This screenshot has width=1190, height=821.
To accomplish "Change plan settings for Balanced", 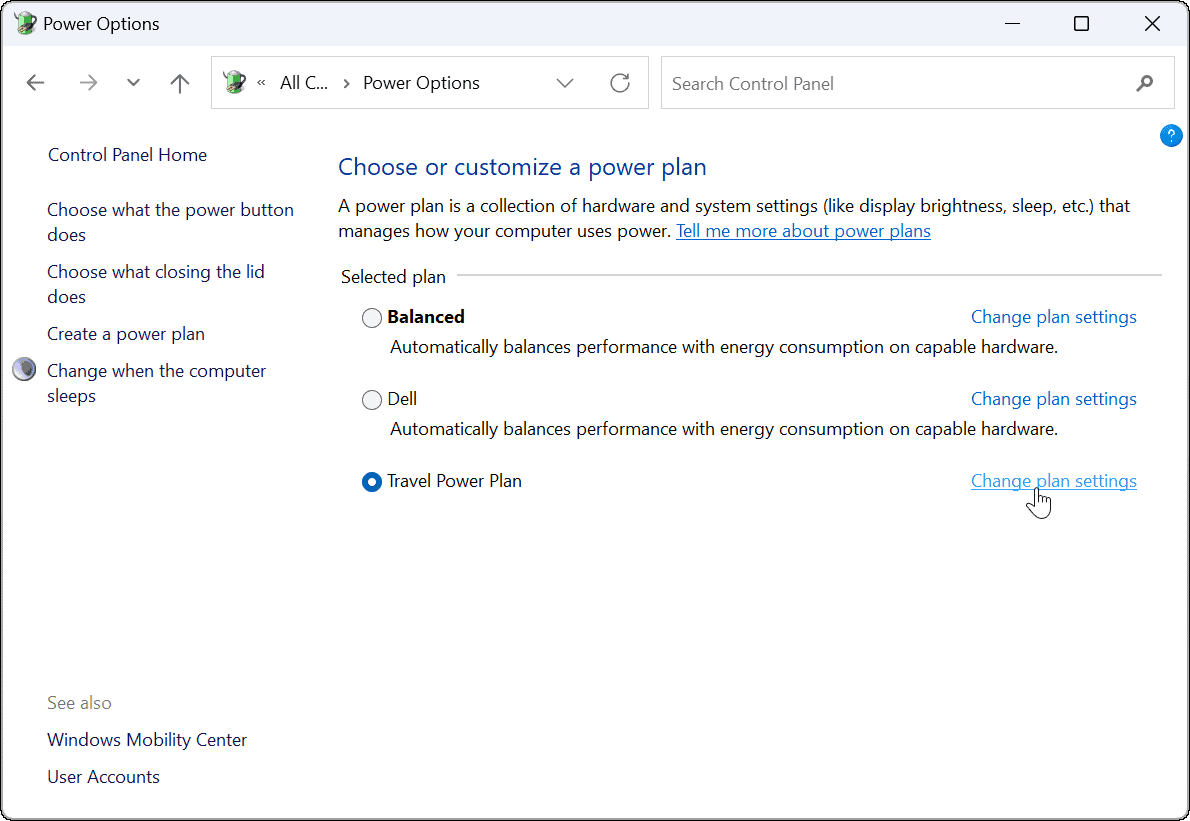I will pyautogui.click(x=1053, y=317).
